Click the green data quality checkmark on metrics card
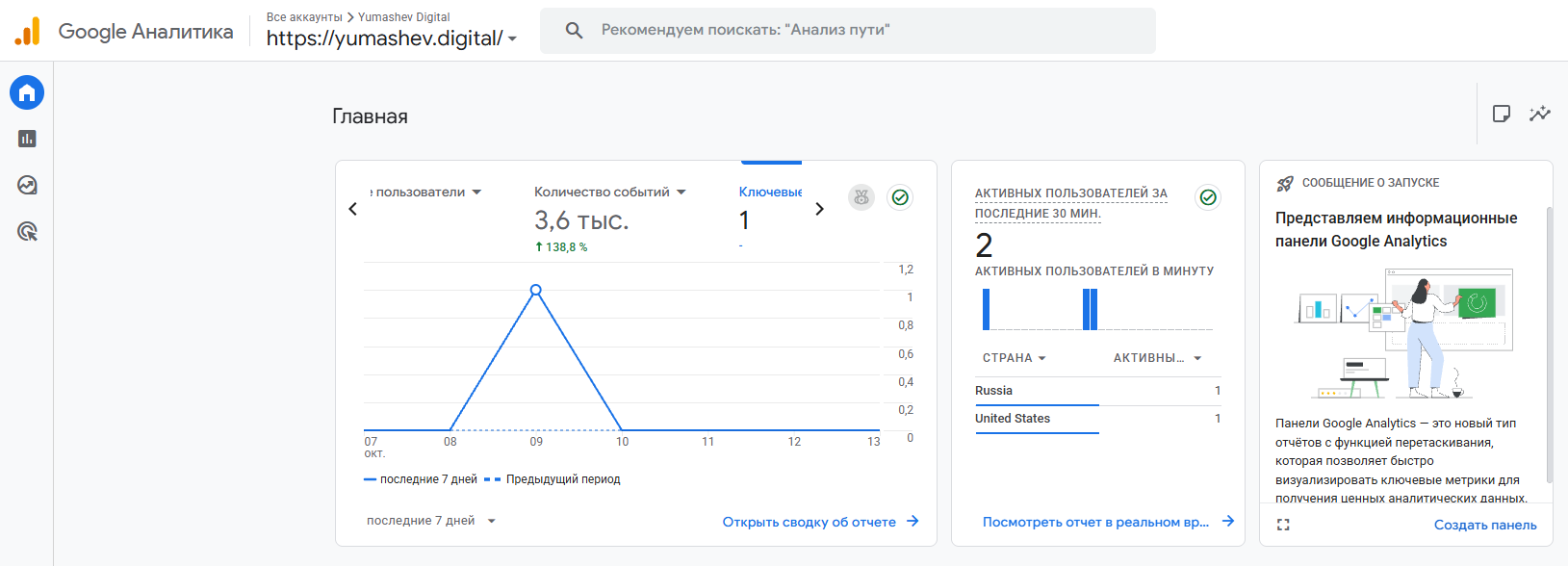1568x566 pixels. 900,198
